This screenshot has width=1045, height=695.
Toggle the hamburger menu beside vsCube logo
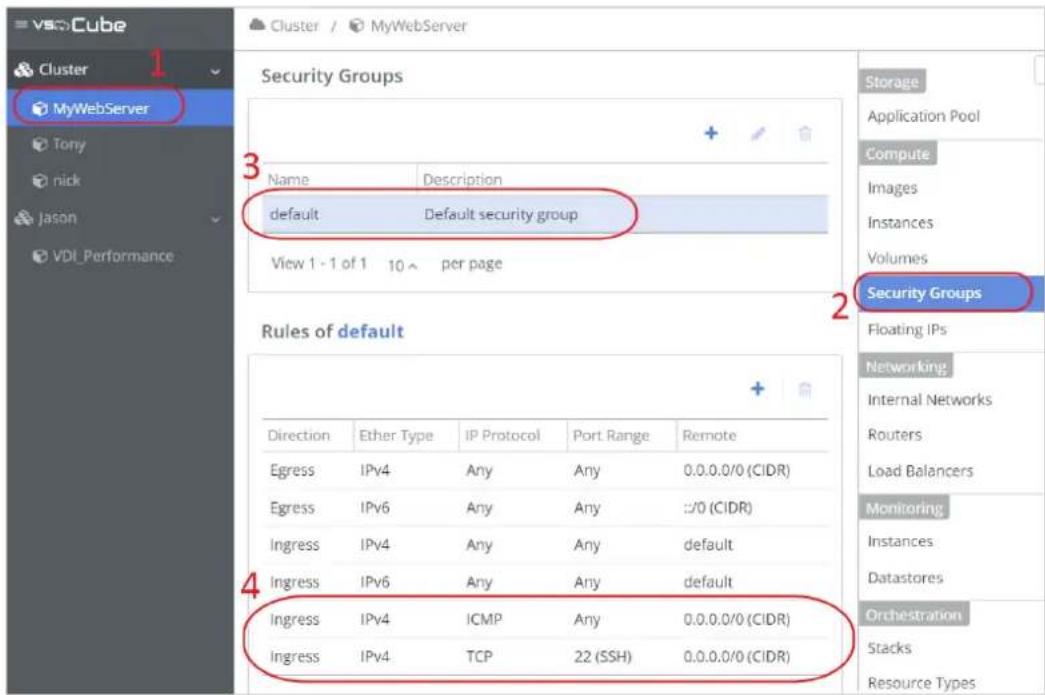click(x=21, y=25)
